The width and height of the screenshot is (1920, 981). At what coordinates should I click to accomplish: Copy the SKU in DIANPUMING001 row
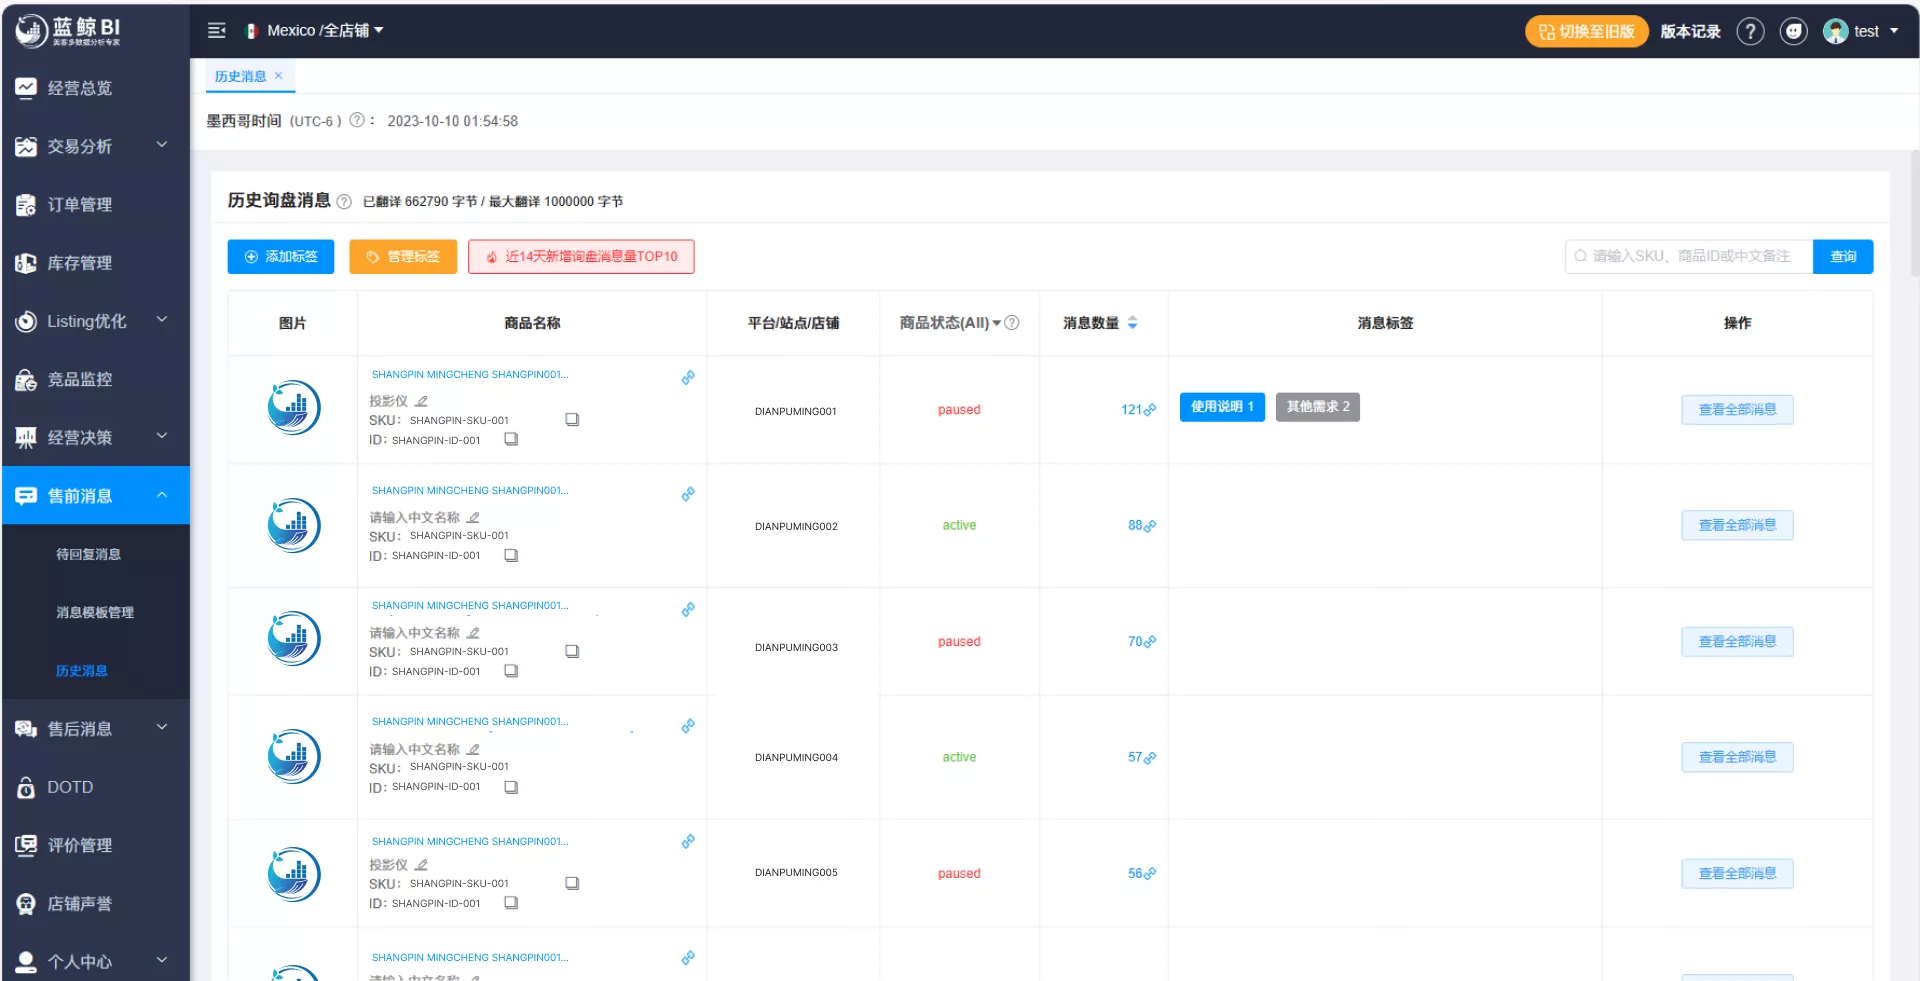(572, 420)
